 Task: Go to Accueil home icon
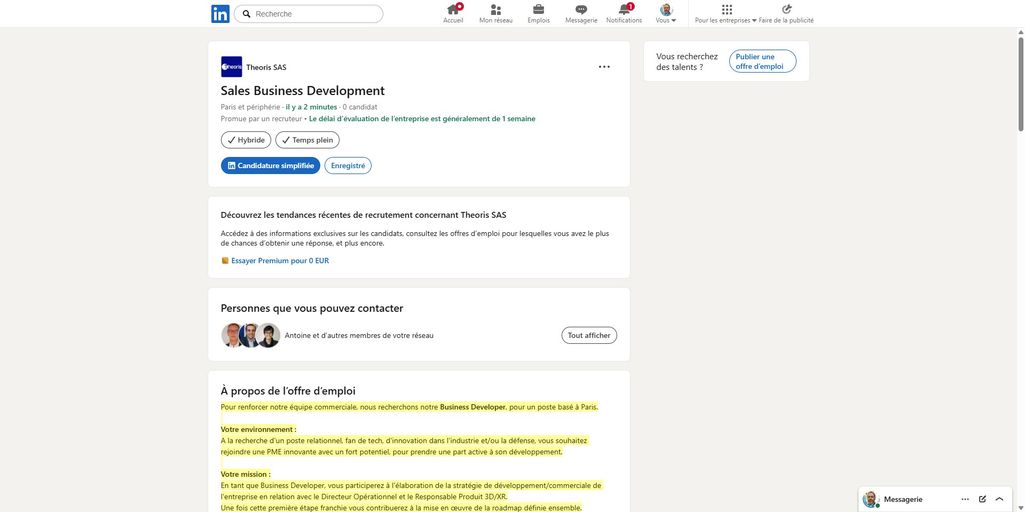(x=453, y=9)
